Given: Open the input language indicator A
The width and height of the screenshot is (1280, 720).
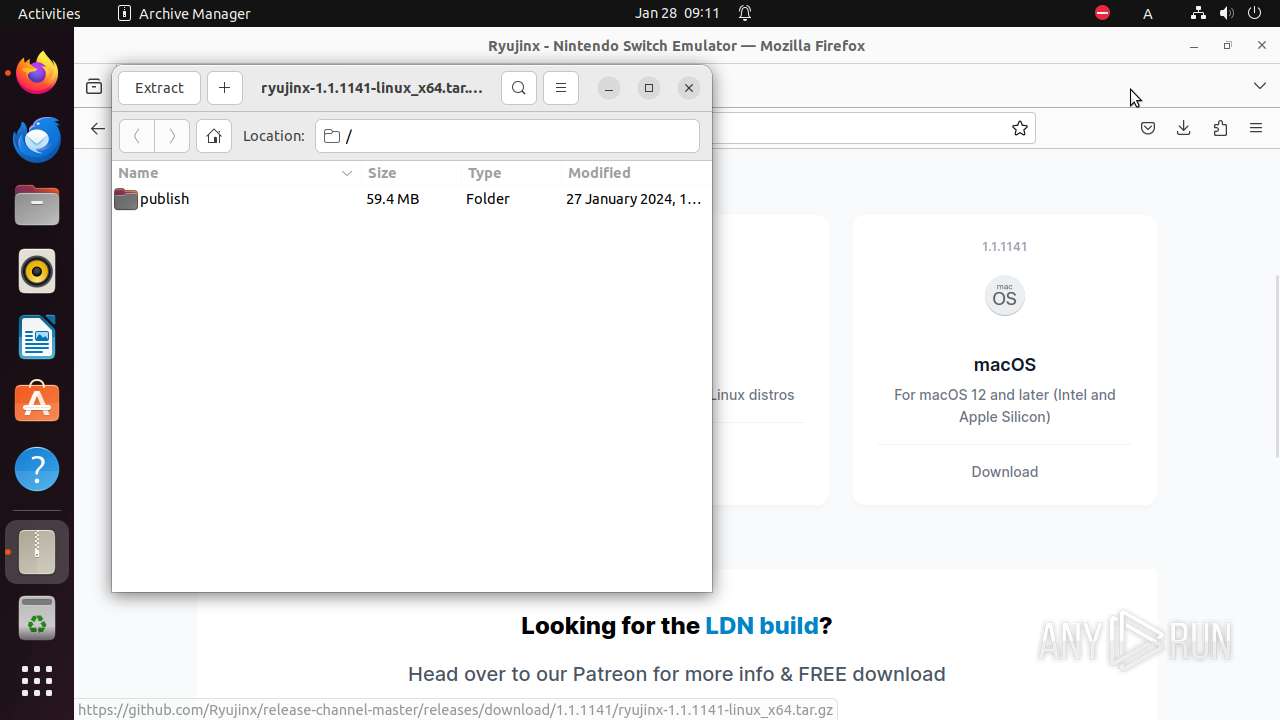Looking at the screenshot, I should pos(1148,13).
